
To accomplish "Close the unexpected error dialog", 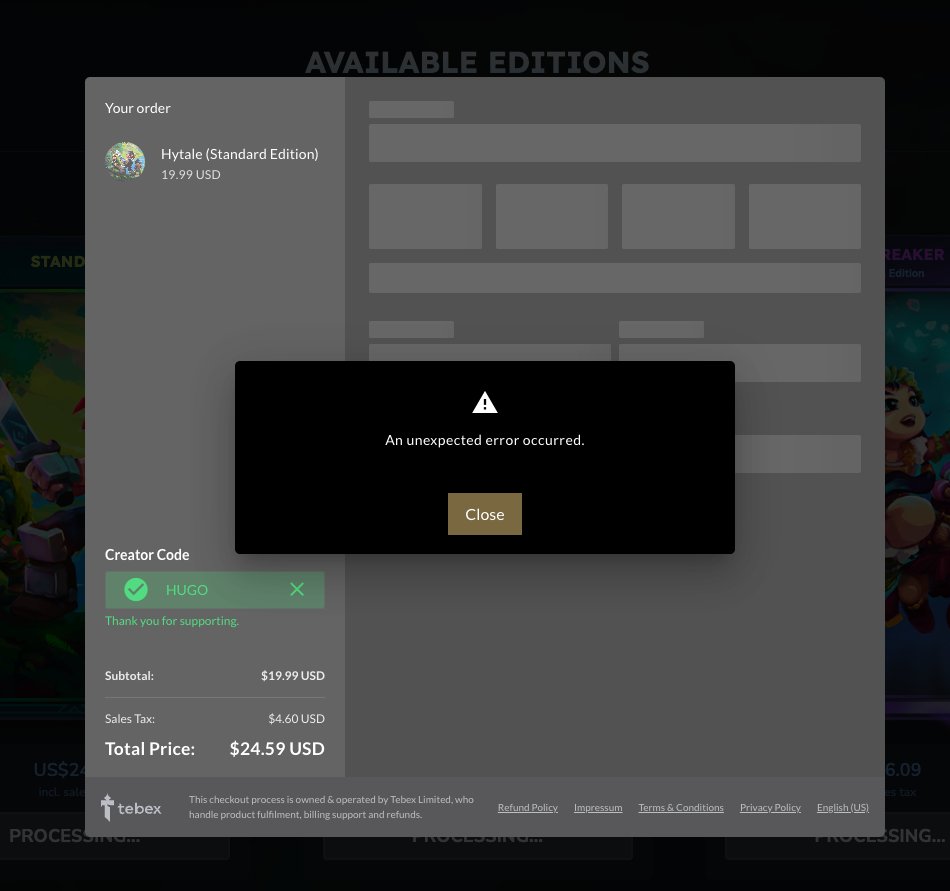I will [x=484, y=514].
